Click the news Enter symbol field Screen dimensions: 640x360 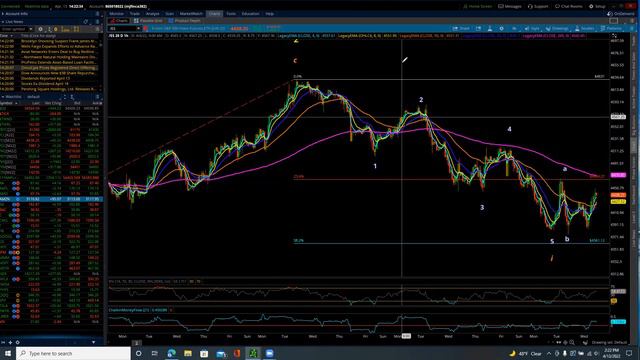(x=15, y=29)
